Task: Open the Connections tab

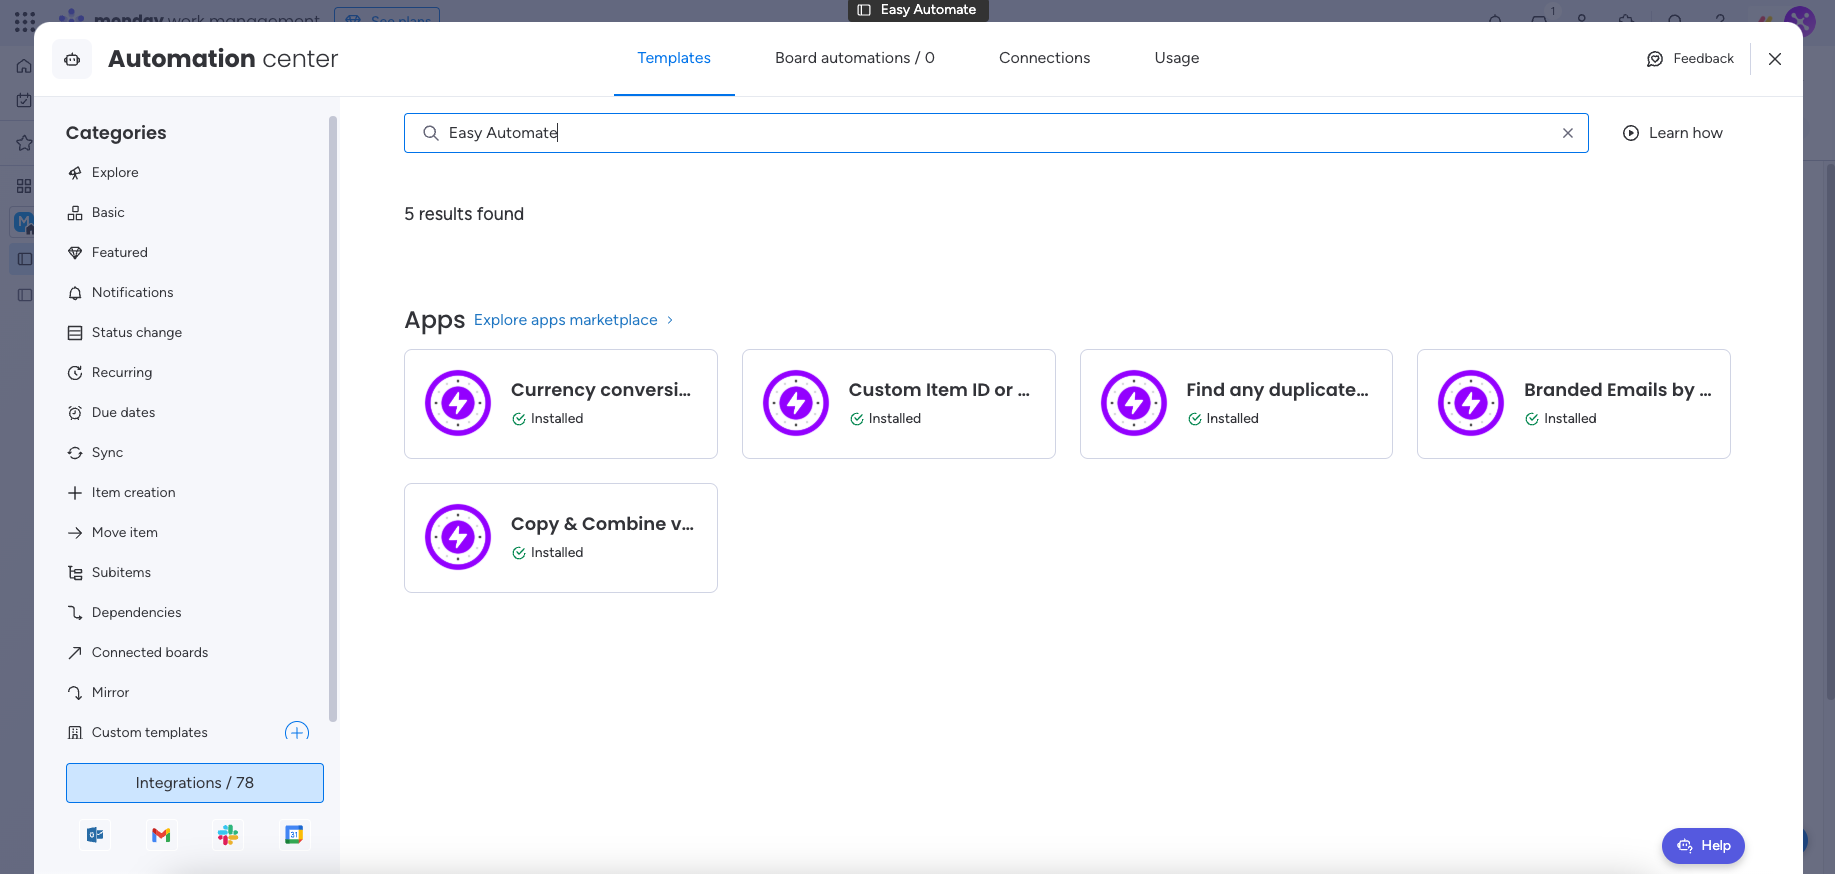Action: point(1044,58)
